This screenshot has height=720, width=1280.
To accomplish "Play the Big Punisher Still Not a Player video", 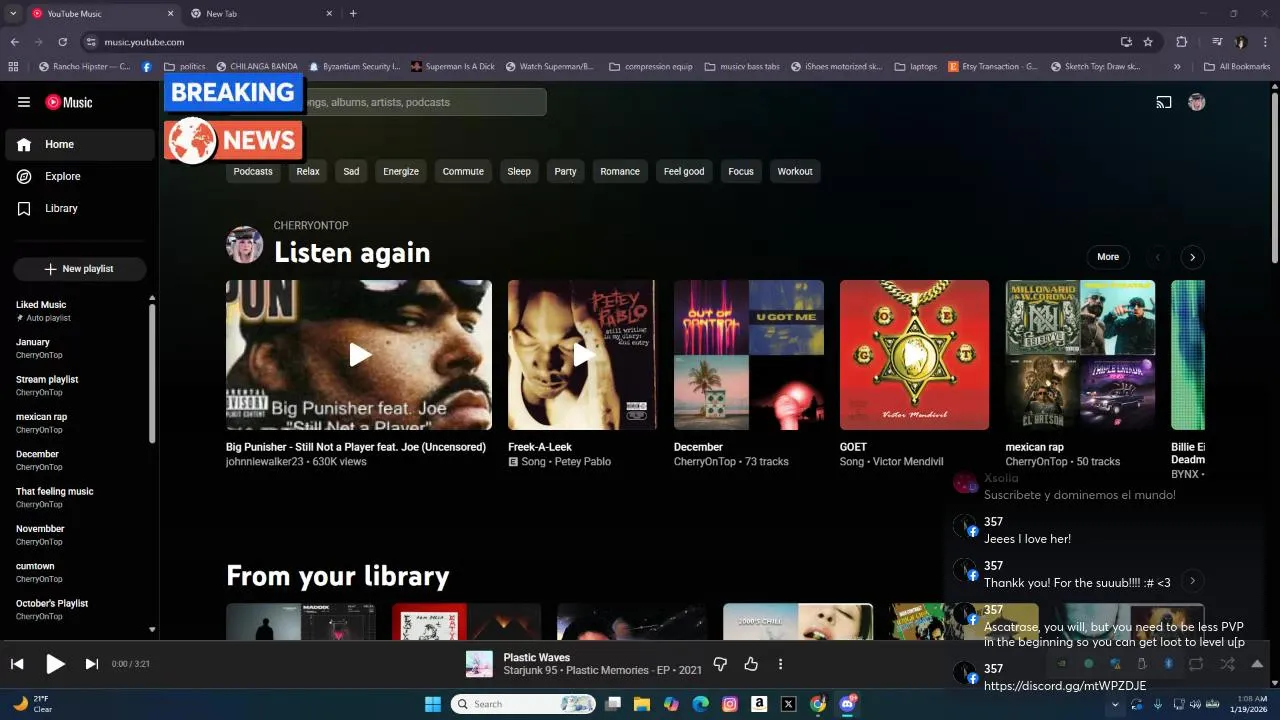I will (x=359, y=355).
